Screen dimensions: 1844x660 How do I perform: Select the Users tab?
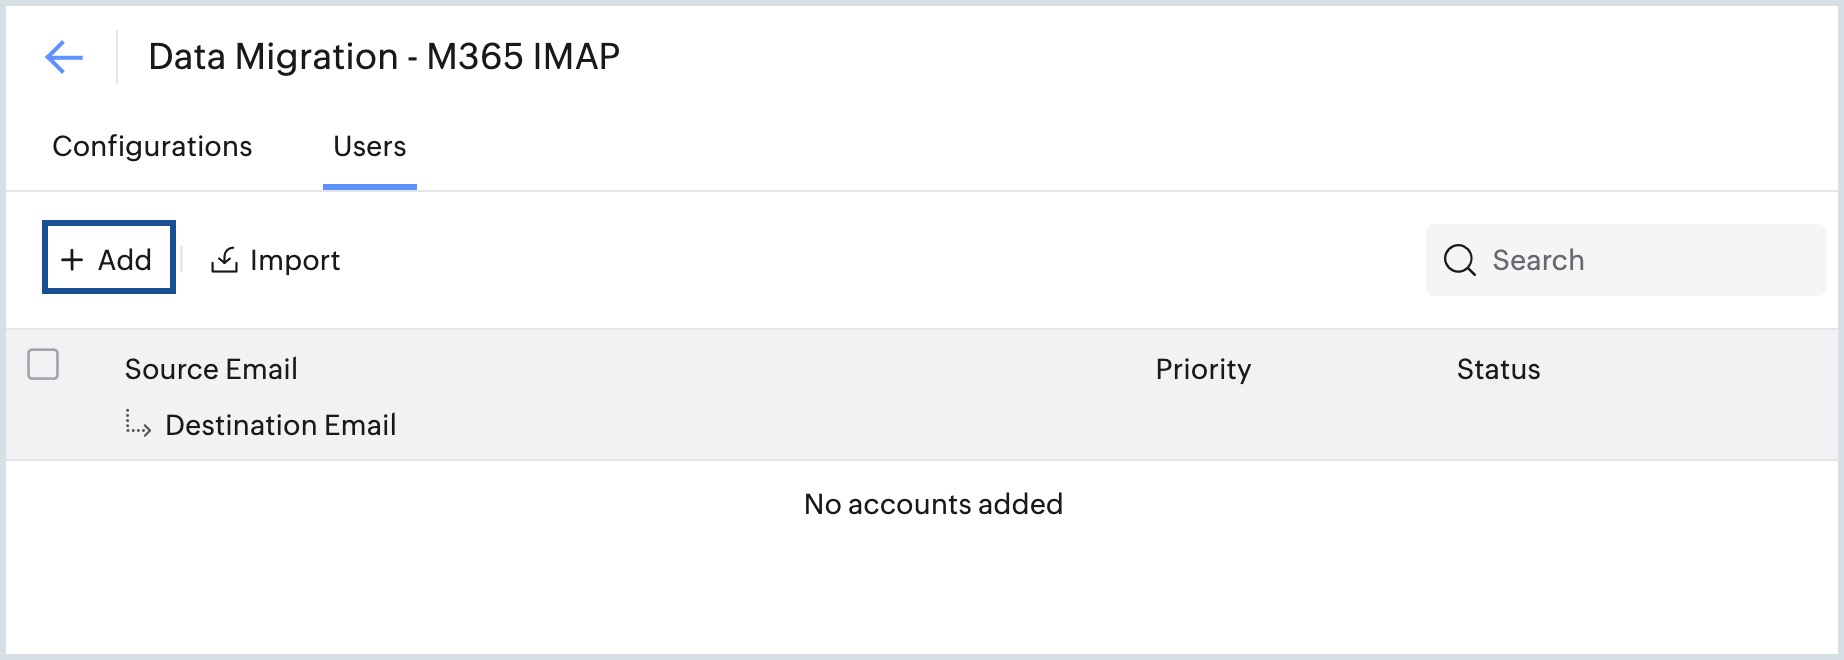click(x=369, y=147)
